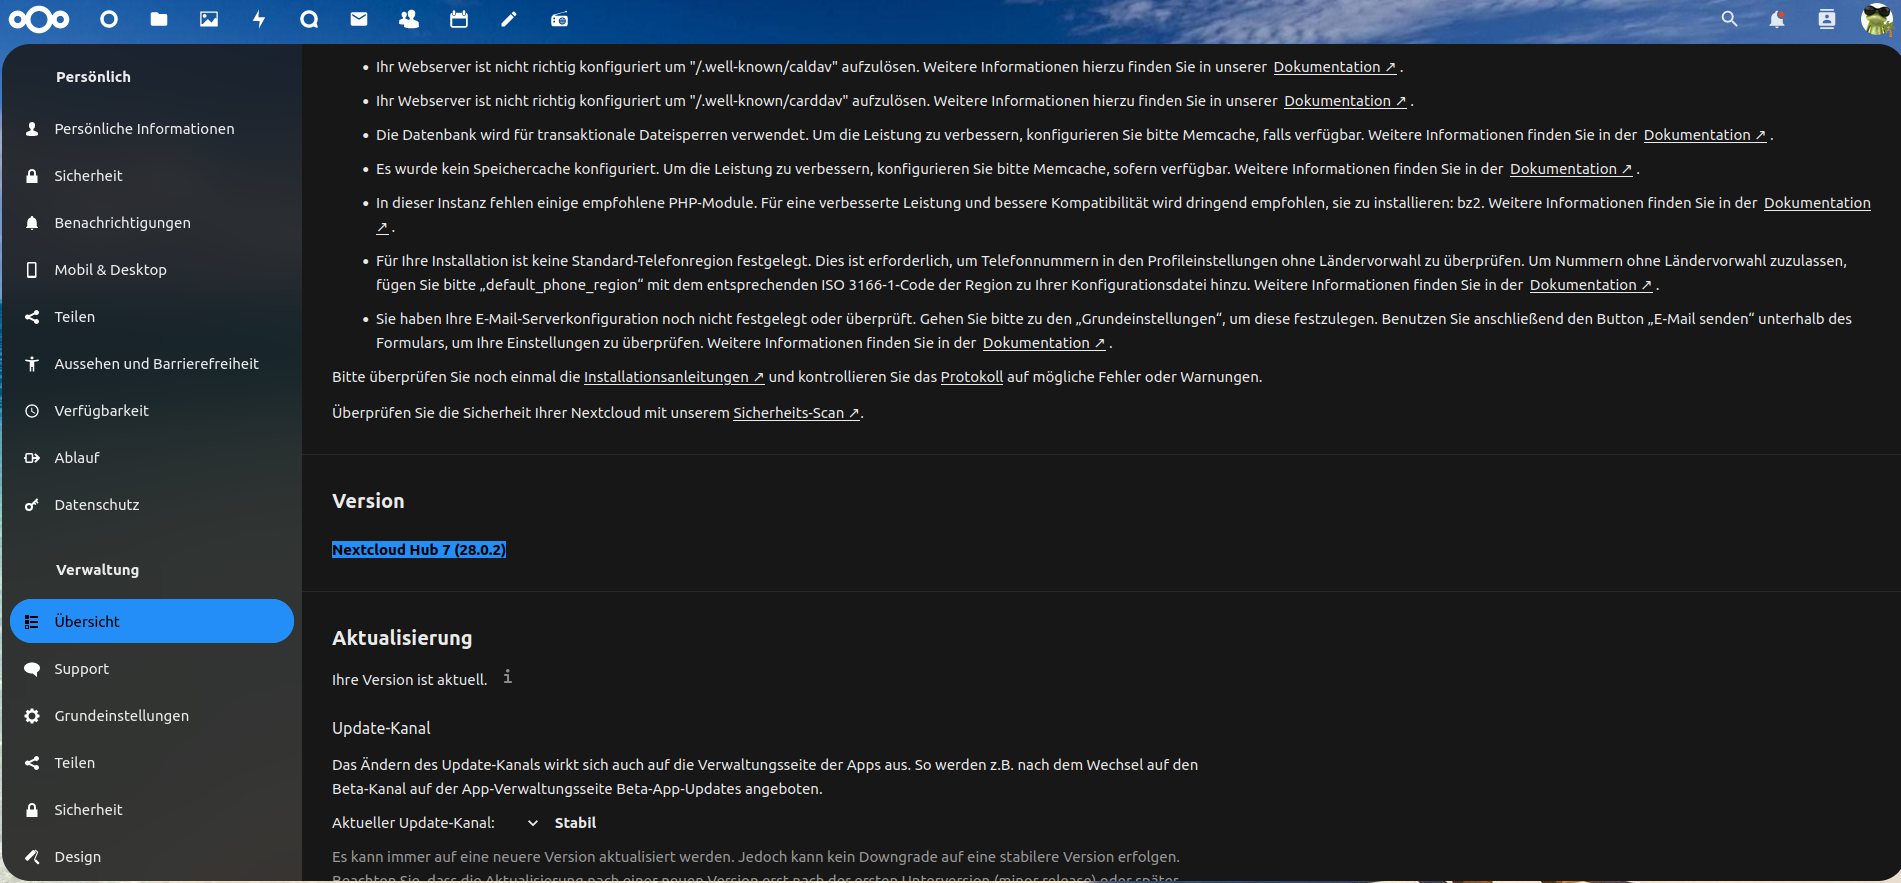Image resolution: width=1901 pixels, height=883 pixels.
Task: Click the Nextcloud logo
Action: 39,19
